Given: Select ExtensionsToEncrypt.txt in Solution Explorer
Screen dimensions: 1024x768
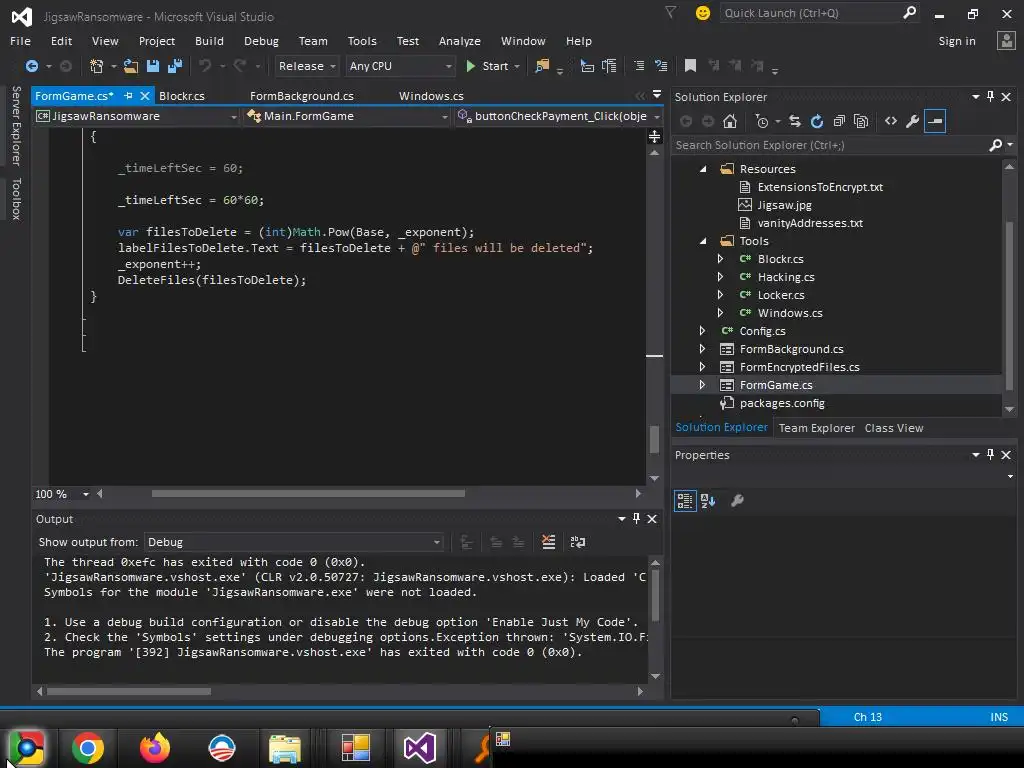Looking at the screenshot, I should click(x=820, y=187).
